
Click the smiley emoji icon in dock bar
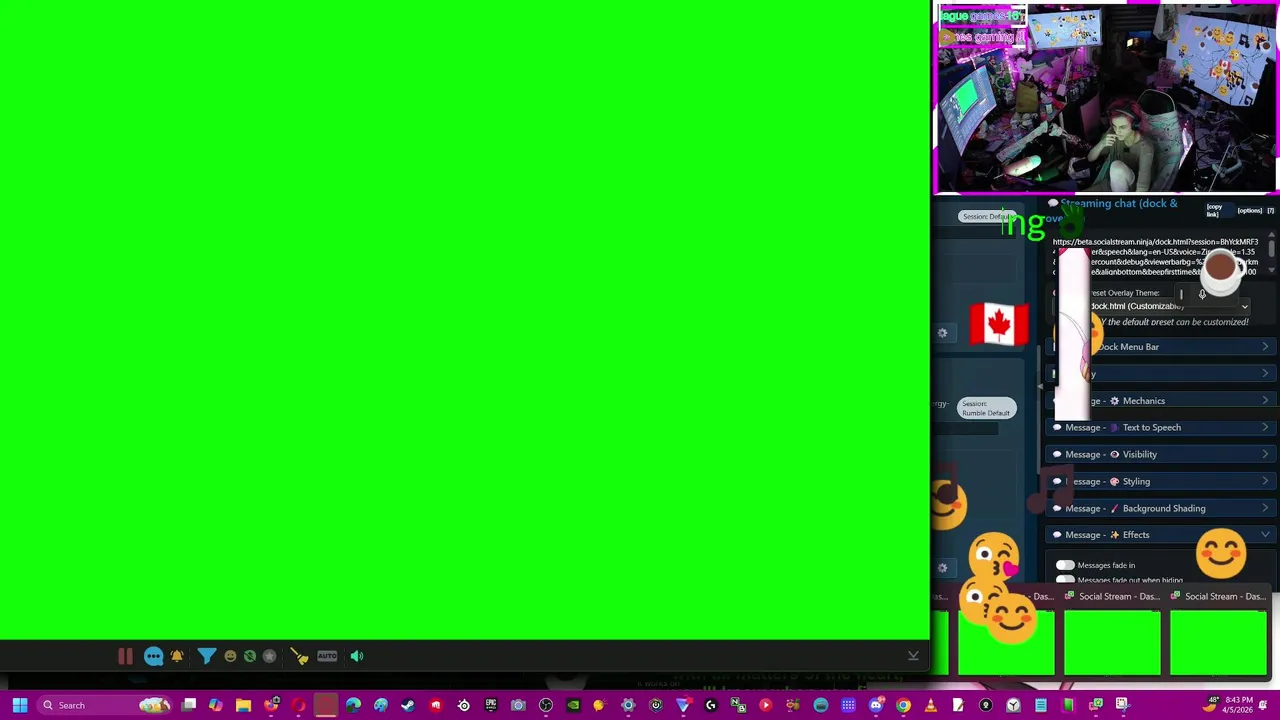(x=230, y=656)
